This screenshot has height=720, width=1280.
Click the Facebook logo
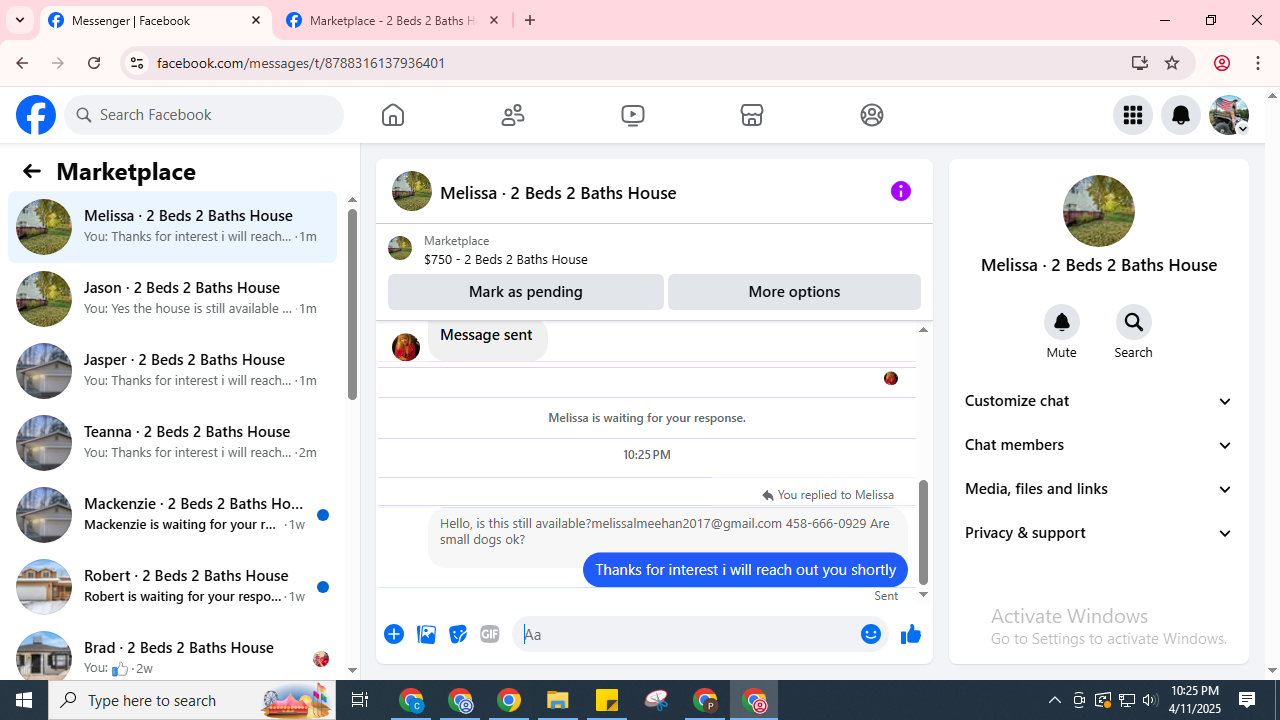tap(36, 115)
